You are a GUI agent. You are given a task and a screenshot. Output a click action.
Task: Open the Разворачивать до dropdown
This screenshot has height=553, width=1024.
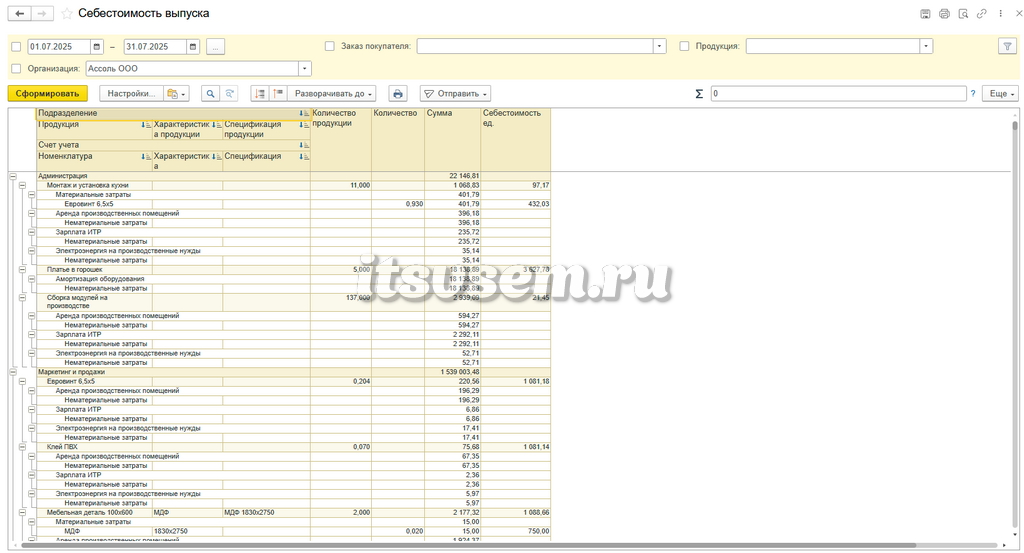(x=333, y=94)
